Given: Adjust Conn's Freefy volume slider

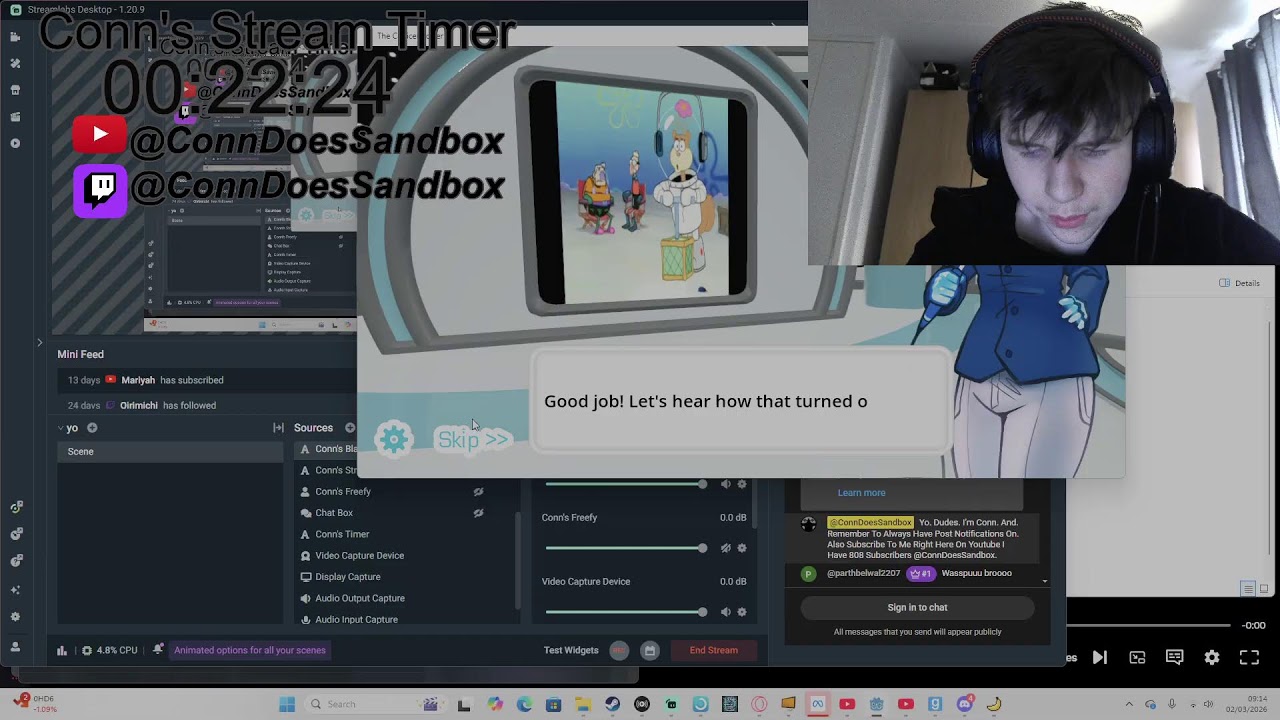Looking at the screenshot, I should 625,548.
